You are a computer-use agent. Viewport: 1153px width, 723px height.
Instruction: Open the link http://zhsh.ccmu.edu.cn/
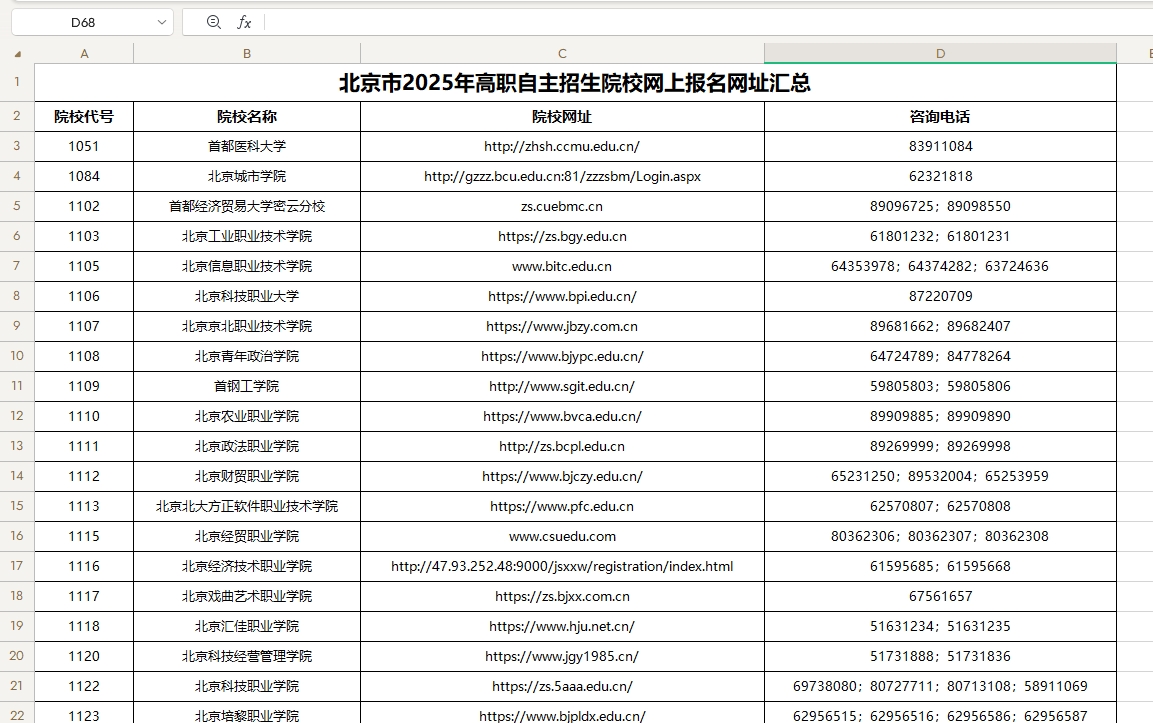tap(562, 146)
